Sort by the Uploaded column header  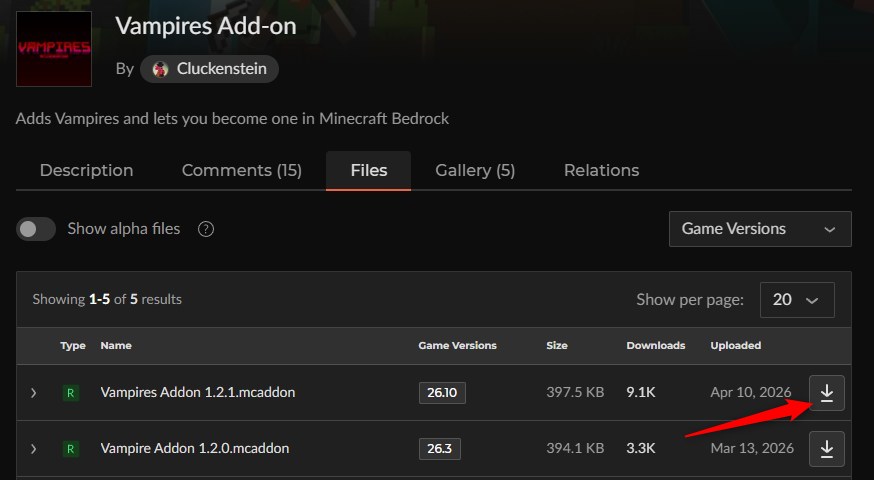[x=736, y=346]
